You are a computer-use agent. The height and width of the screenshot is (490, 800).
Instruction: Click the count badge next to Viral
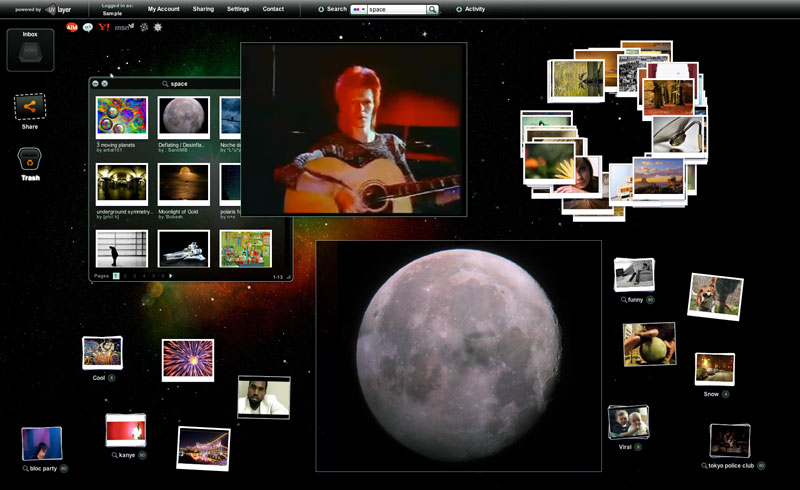638,447
